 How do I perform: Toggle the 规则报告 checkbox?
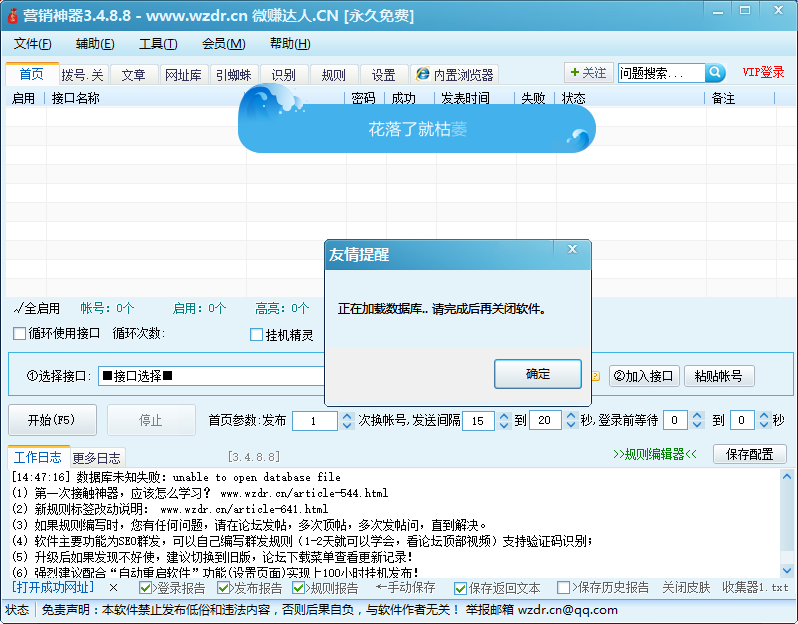298,588
